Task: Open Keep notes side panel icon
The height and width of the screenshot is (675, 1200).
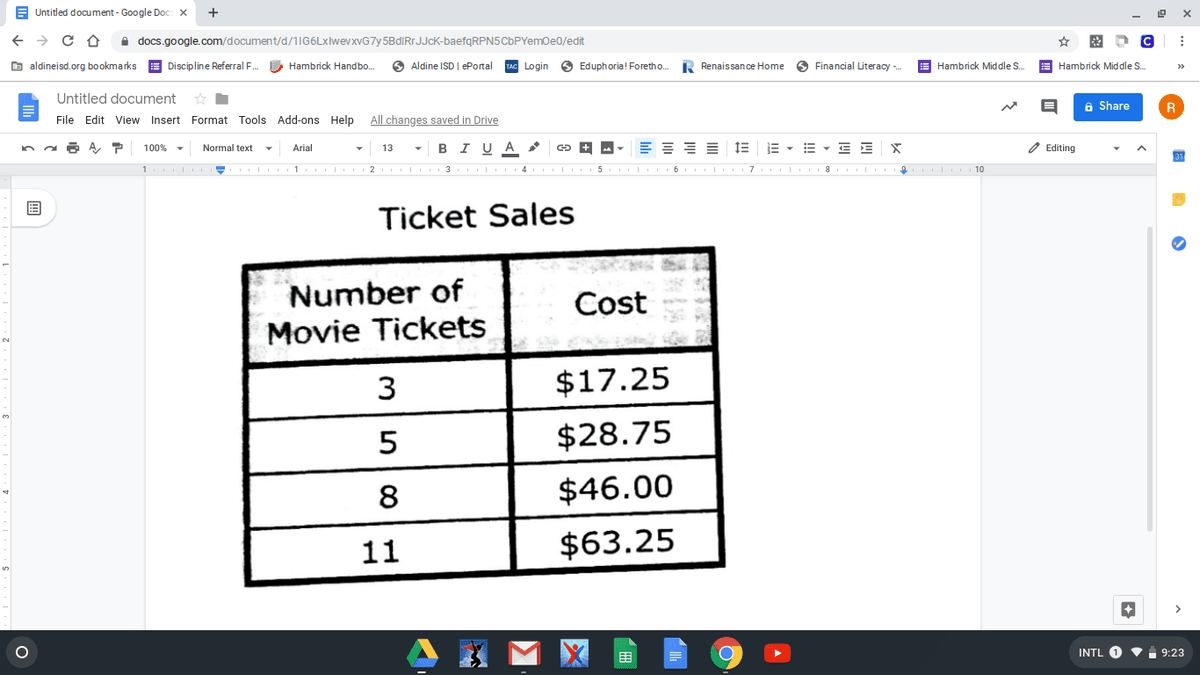Action: tap(1178, 199)
